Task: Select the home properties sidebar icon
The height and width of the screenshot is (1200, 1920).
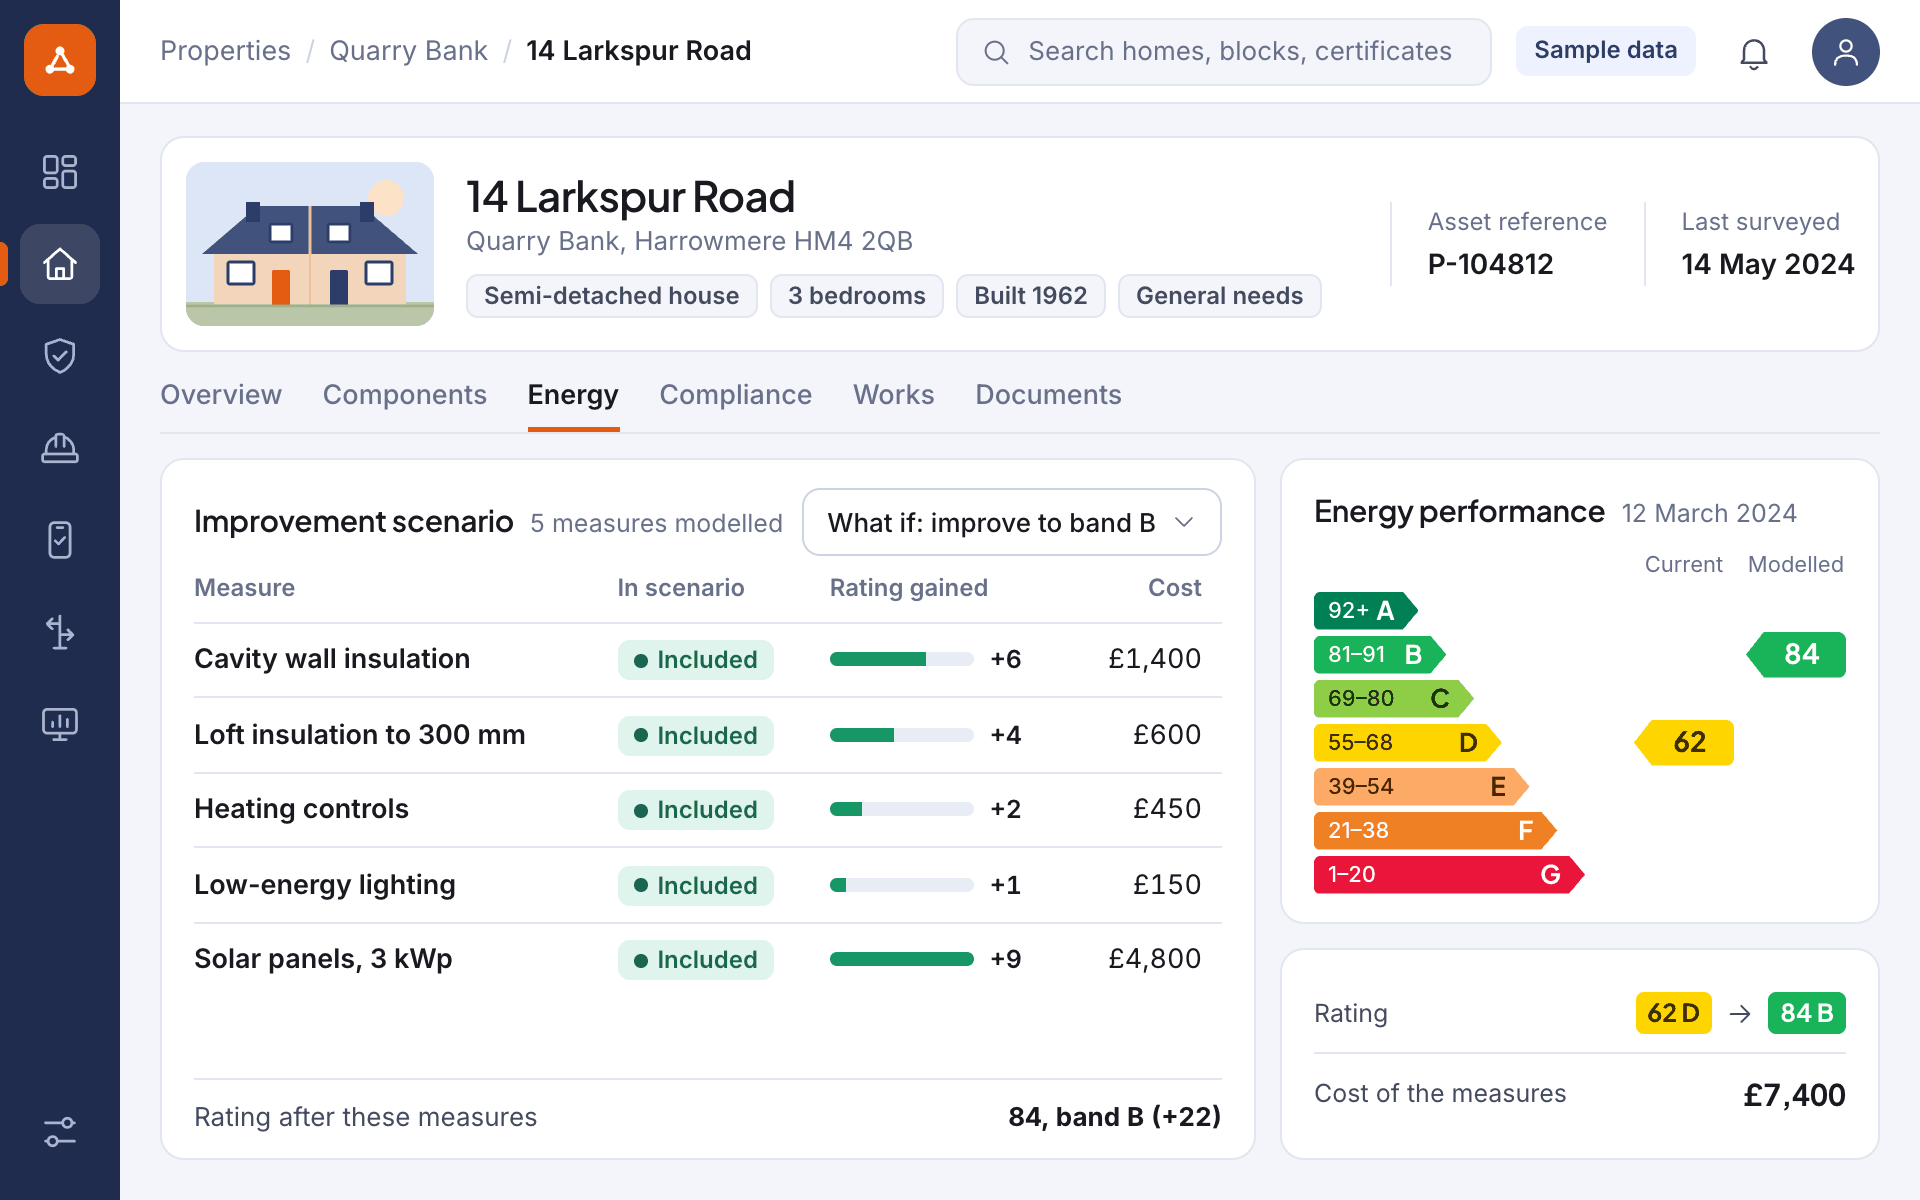Action: coord(60,264)
